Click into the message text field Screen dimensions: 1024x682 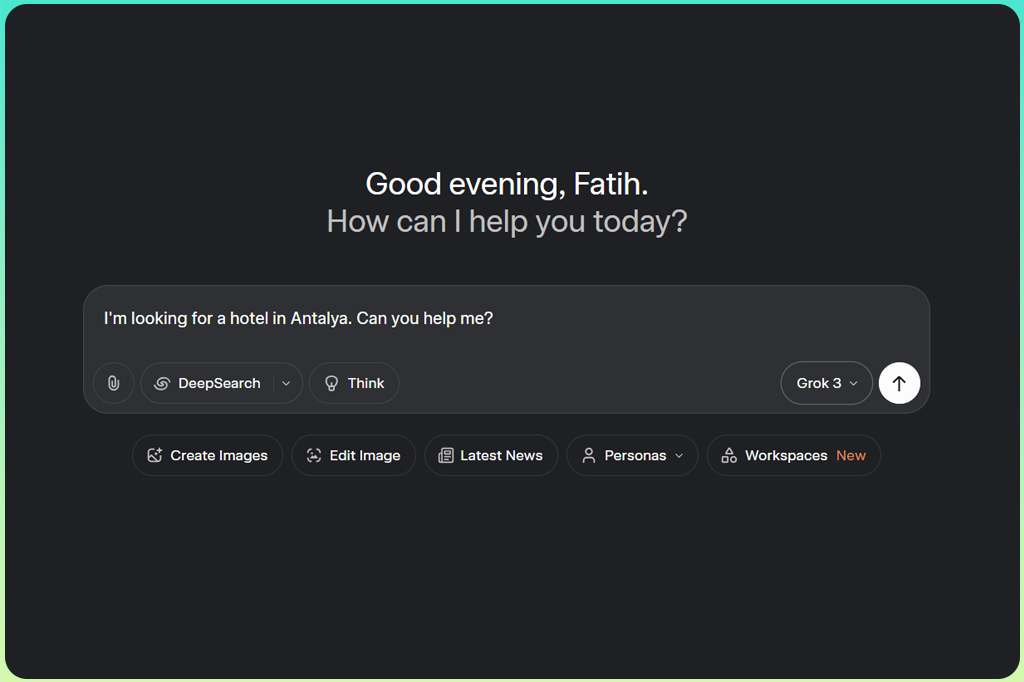coord(506,321)
